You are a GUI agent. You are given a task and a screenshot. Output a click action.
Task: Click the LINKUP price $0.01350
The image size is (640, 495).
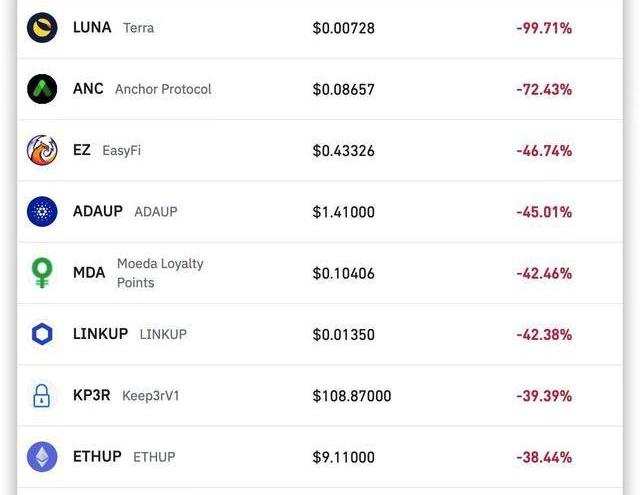(343, 334)
